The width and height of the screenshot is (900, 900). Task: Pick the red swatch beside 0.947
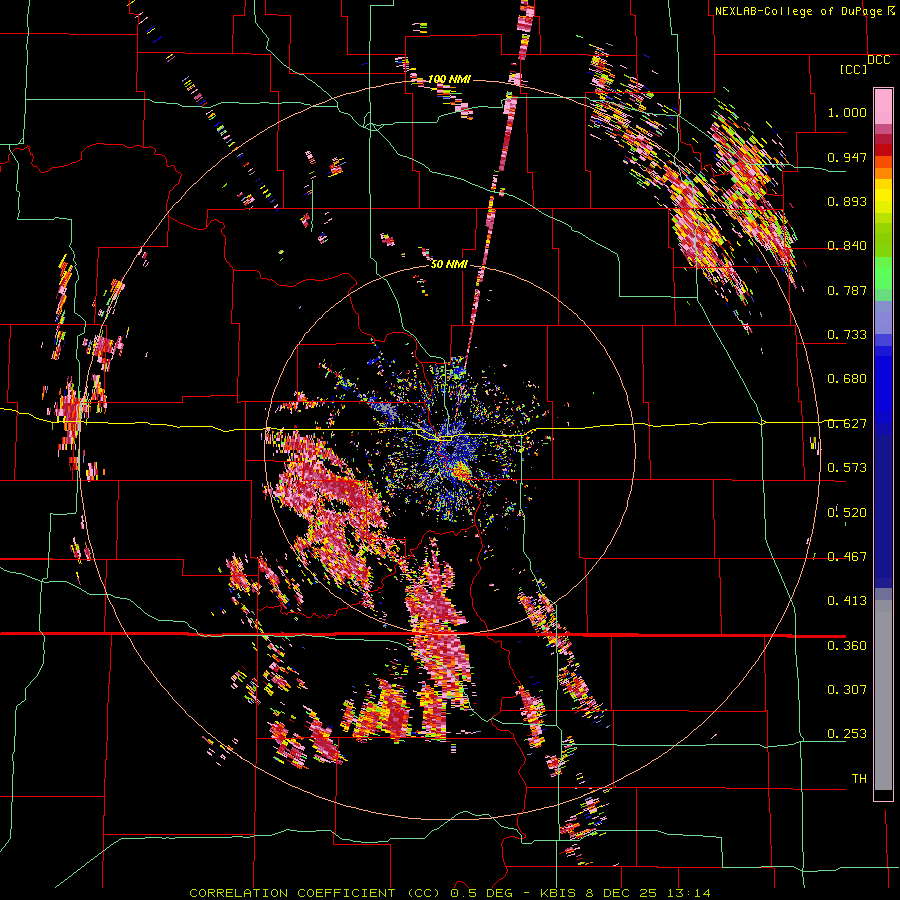click(883, 150)
